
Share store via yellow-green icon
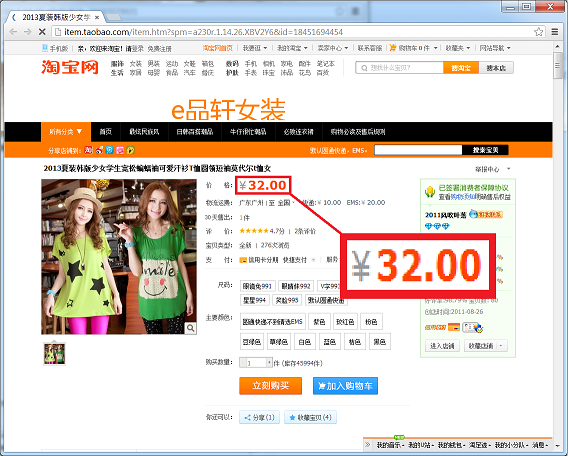tap(130, 150)
